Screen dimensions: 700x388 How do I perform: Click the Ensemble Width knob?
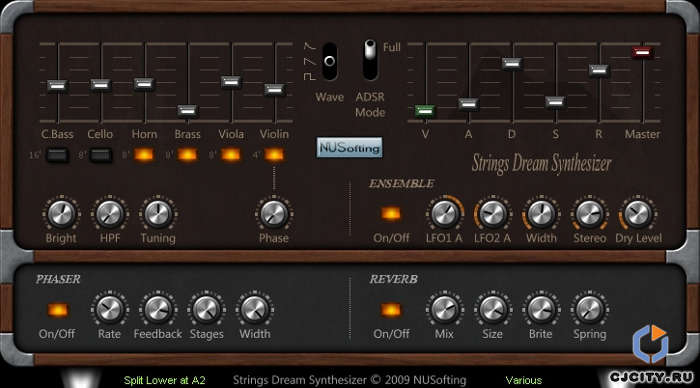[541, 214]
